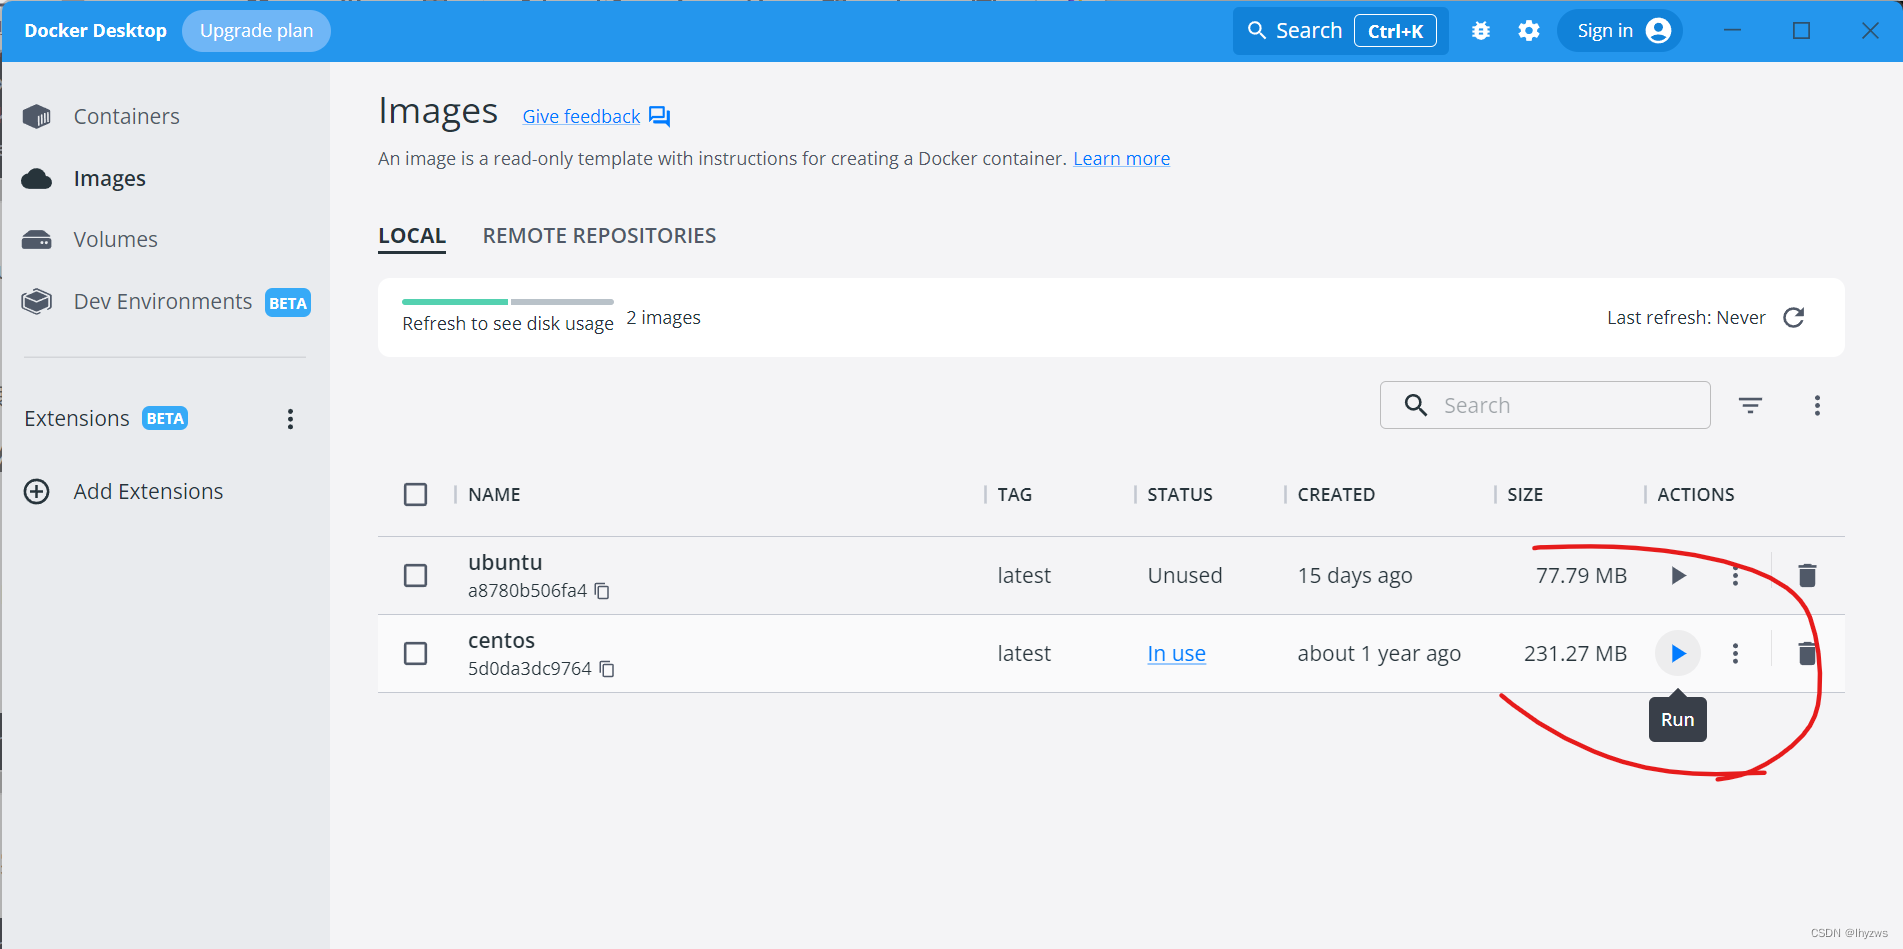
Task: Switch to the REMOTE REPOSITORIES tab
Action: [x=599, y=236]
